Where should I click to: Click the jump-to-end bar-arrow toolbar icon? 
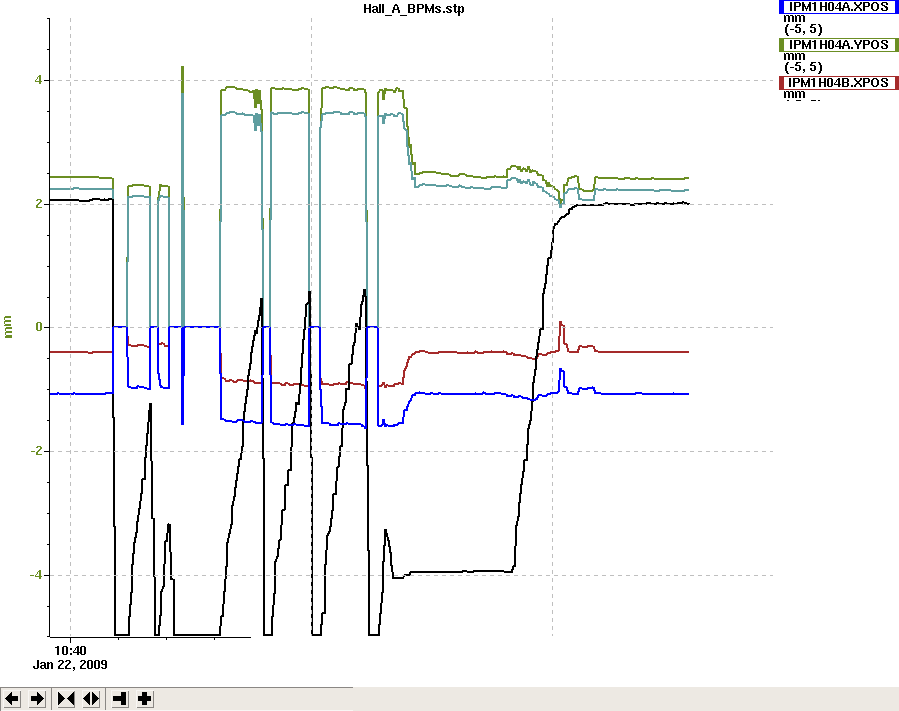pos(120,699)
